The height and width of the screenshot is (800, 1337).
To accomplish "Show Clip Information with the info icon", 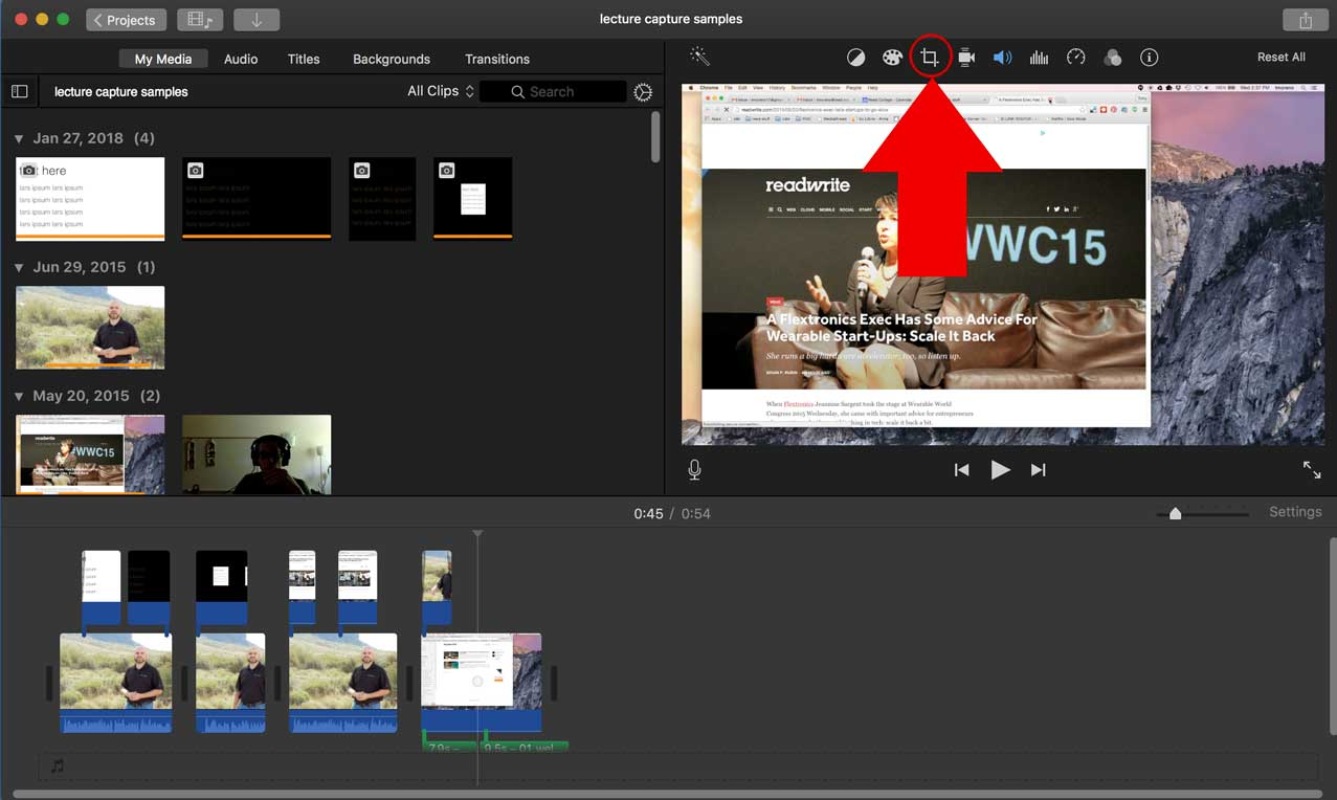I will pos(1149,57).
